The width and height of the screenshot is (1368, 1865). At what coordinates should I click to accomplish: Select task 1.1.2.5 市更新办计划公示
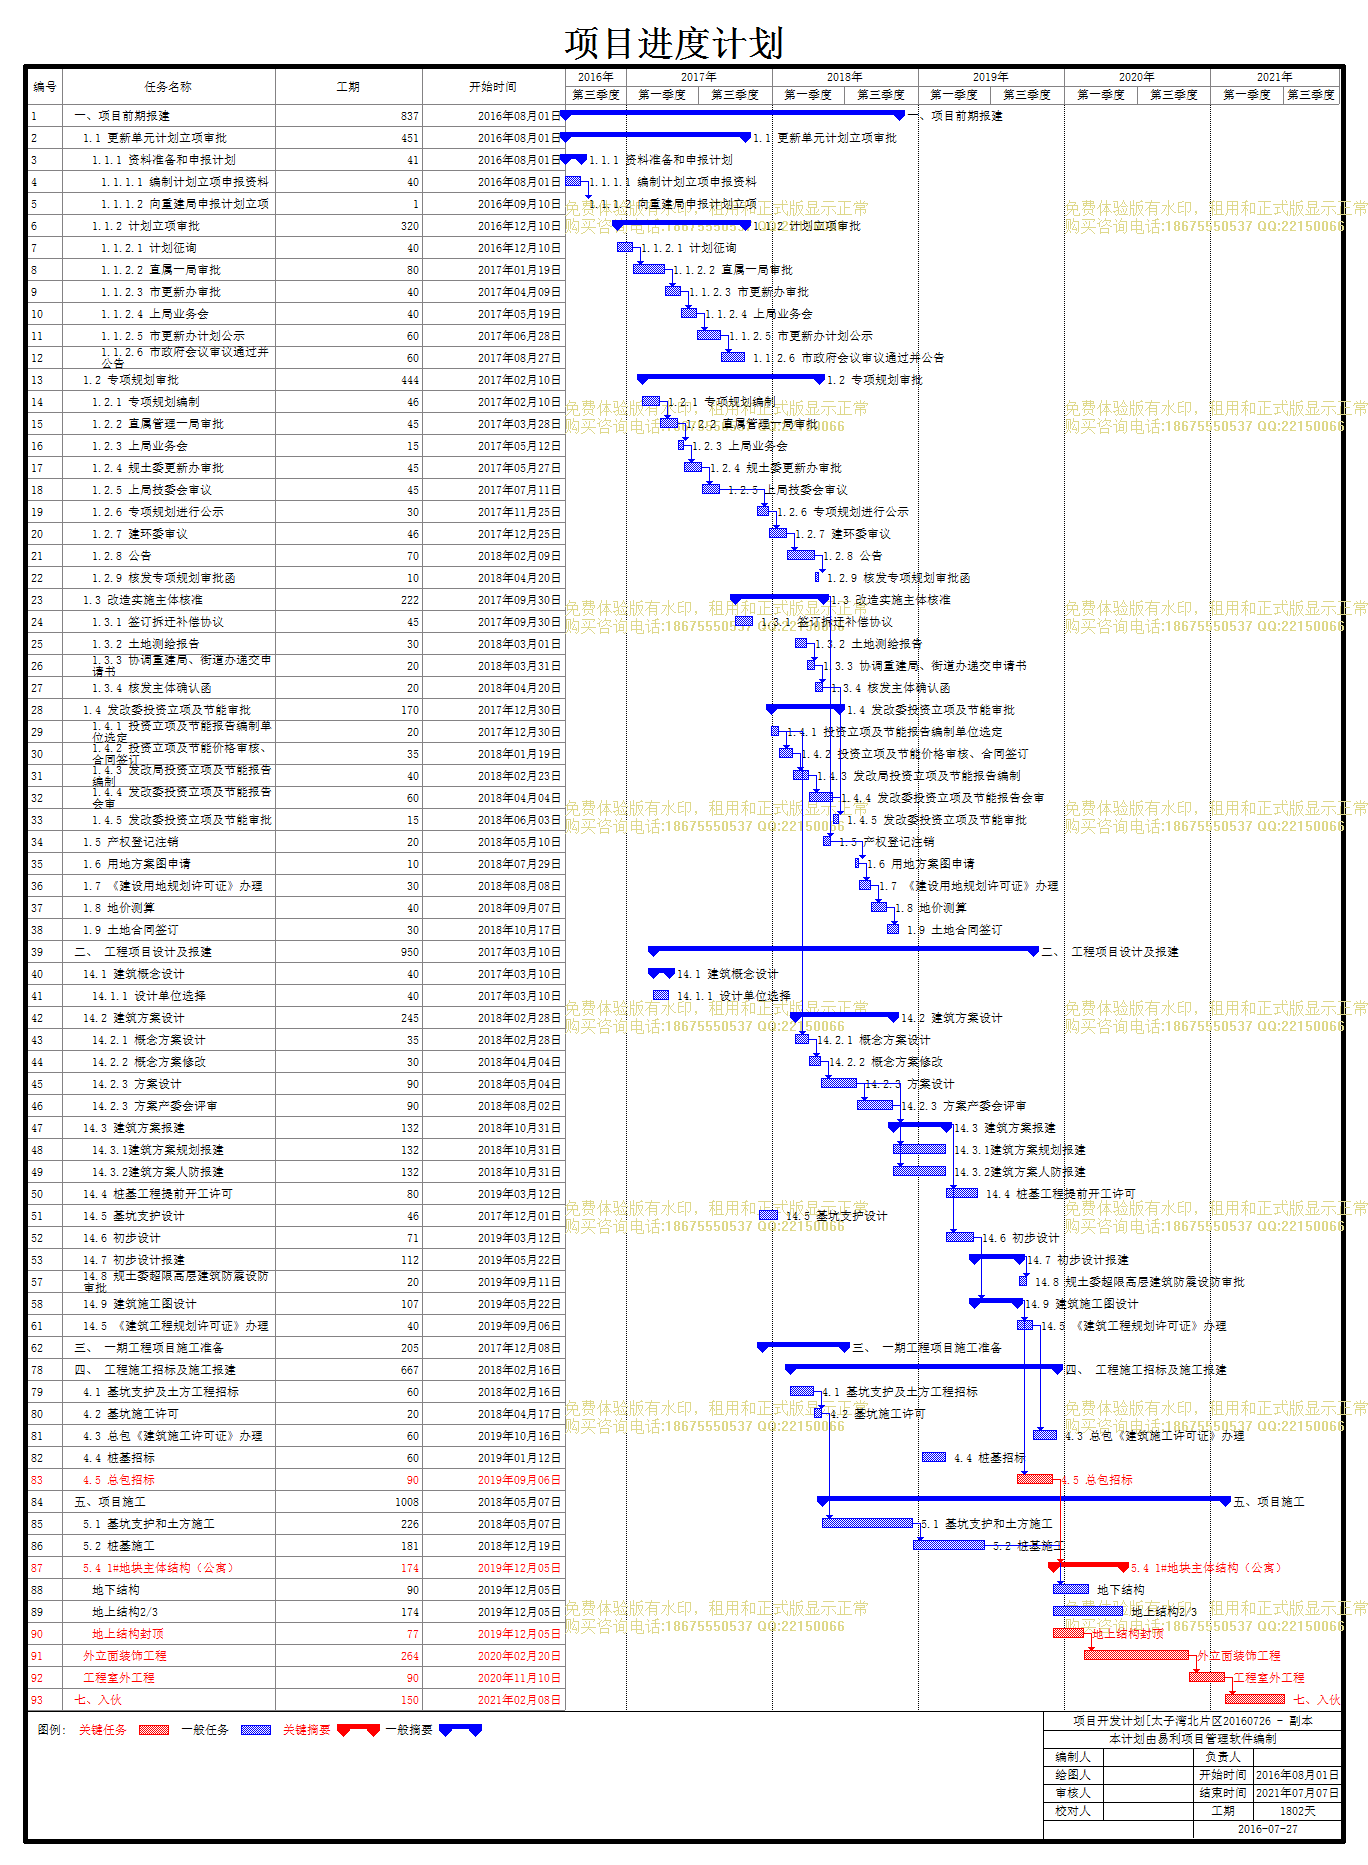pos(296,336)
